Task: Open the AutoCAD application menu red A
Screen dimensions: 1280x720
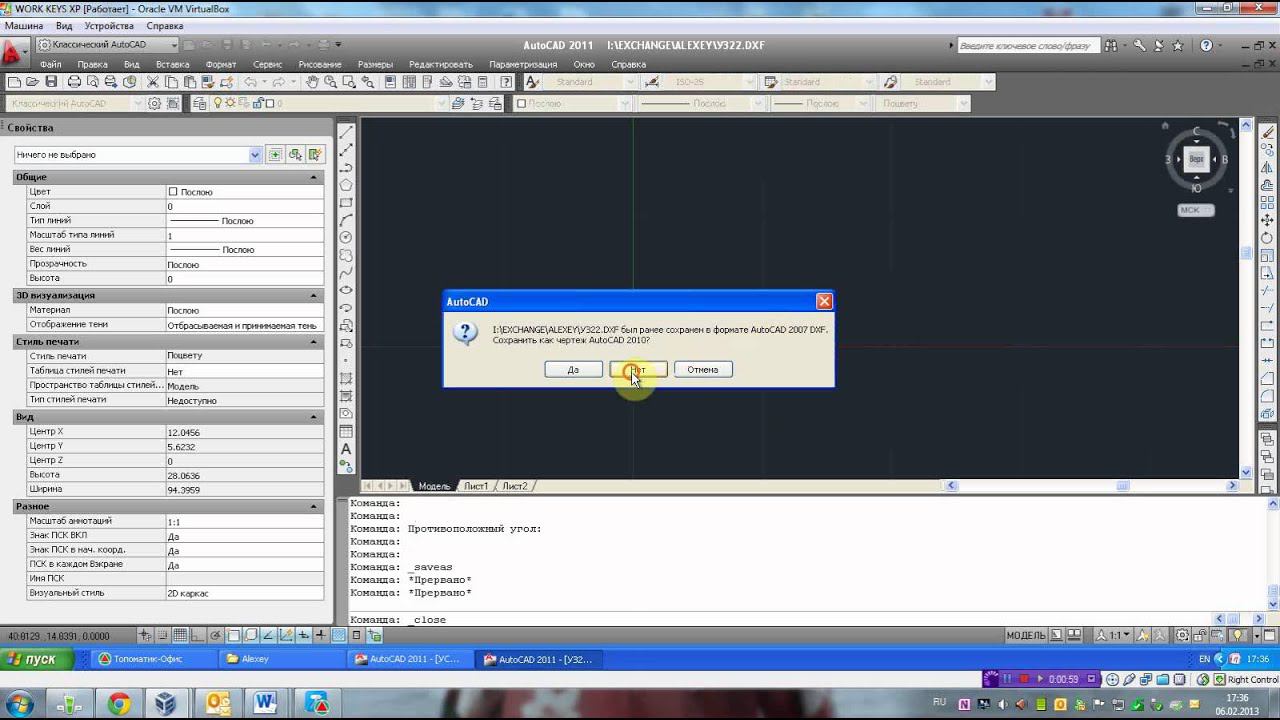Action: pyautogui.click(x=14, y=52)
